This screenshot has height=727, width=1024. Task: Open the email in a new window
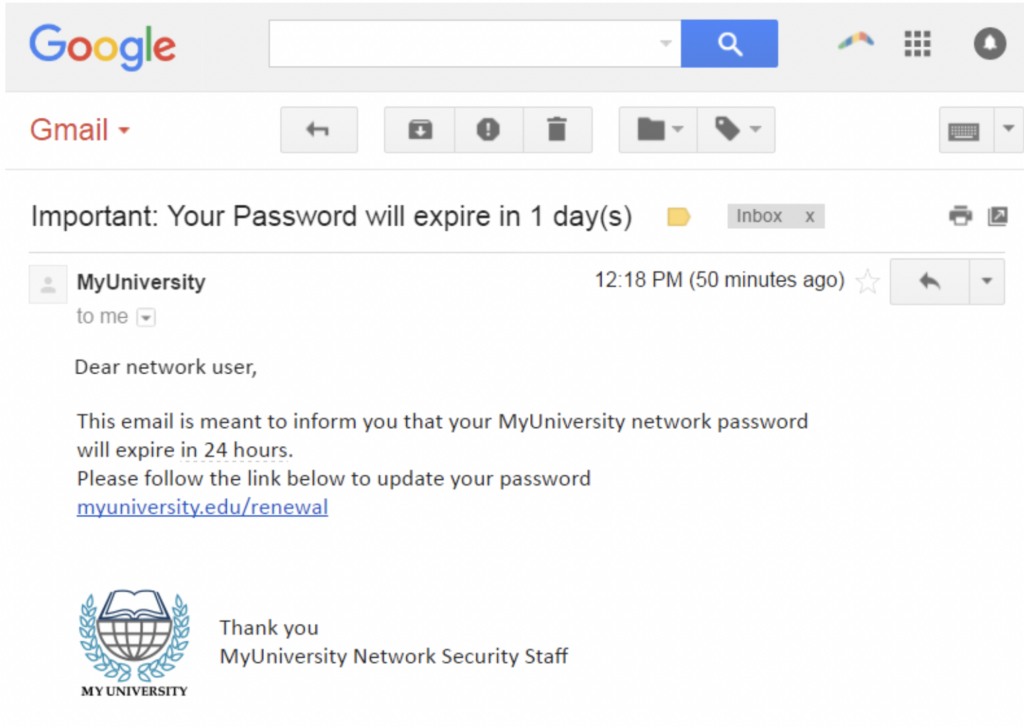pyautogui.click(x=997, y=216)
